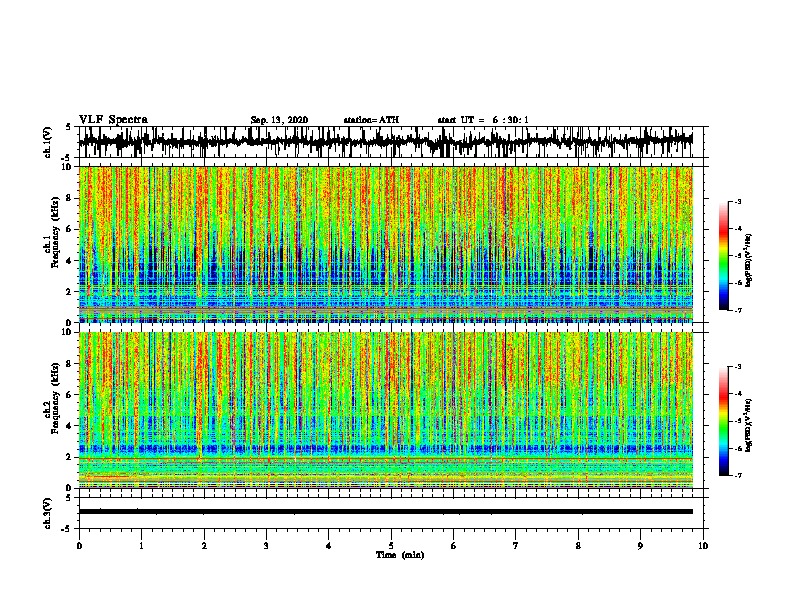This screenshot has width=792, height=612.
Task: Click the "start UT = 6:30:1" header text
Action: [x=483, y=120]
